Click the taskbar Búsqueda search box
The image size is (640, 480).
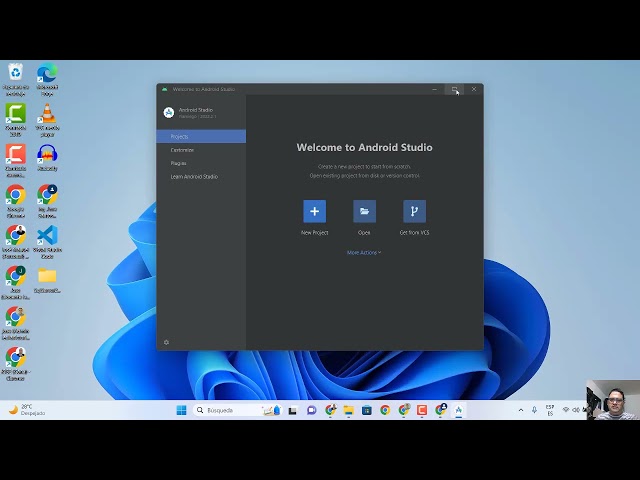coord(237,410)
